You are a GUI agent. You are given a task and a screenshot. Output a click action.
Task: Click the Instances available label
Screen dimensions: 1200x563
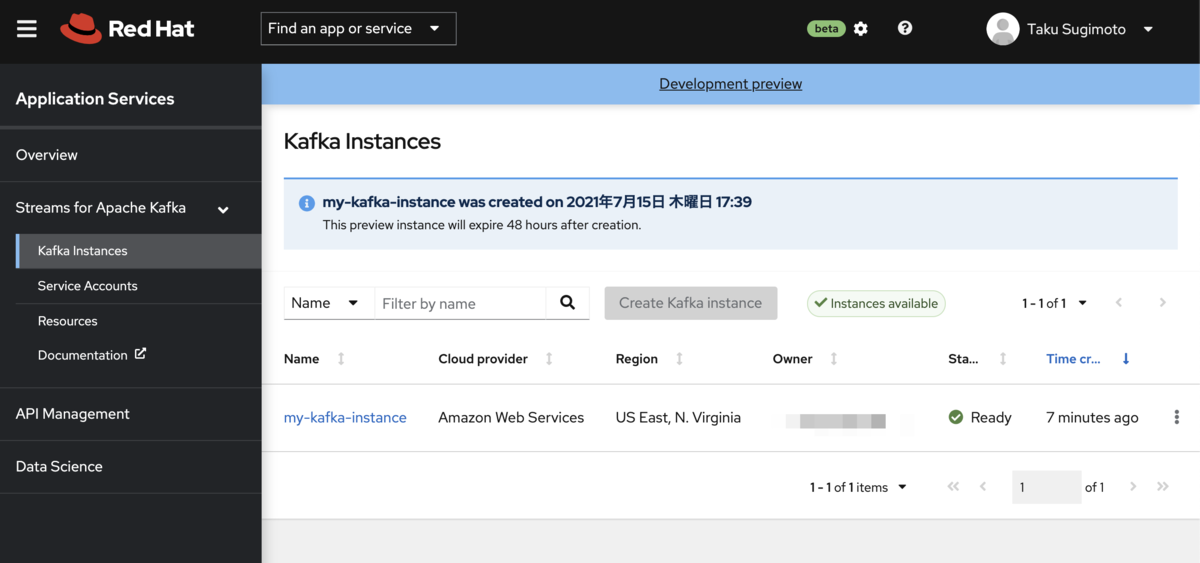876,303
